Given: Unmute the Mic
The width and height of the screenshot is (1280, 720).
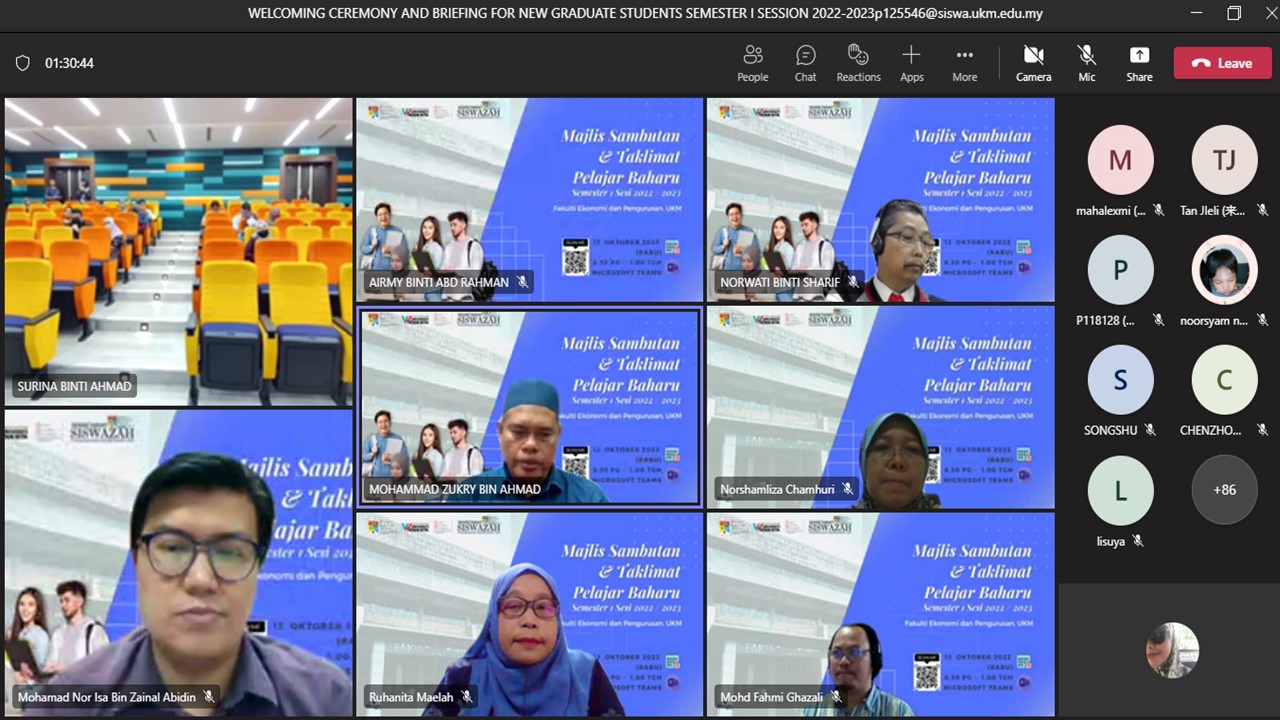Looking at the screenshot, I should point(1086,63).
